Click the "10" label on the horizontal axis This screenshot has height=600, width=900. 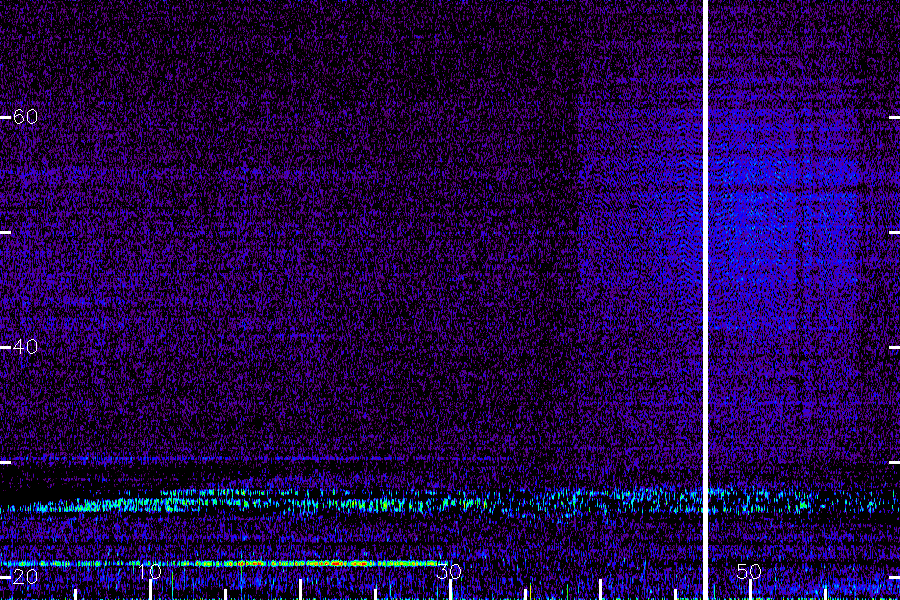tap(150, 571)
